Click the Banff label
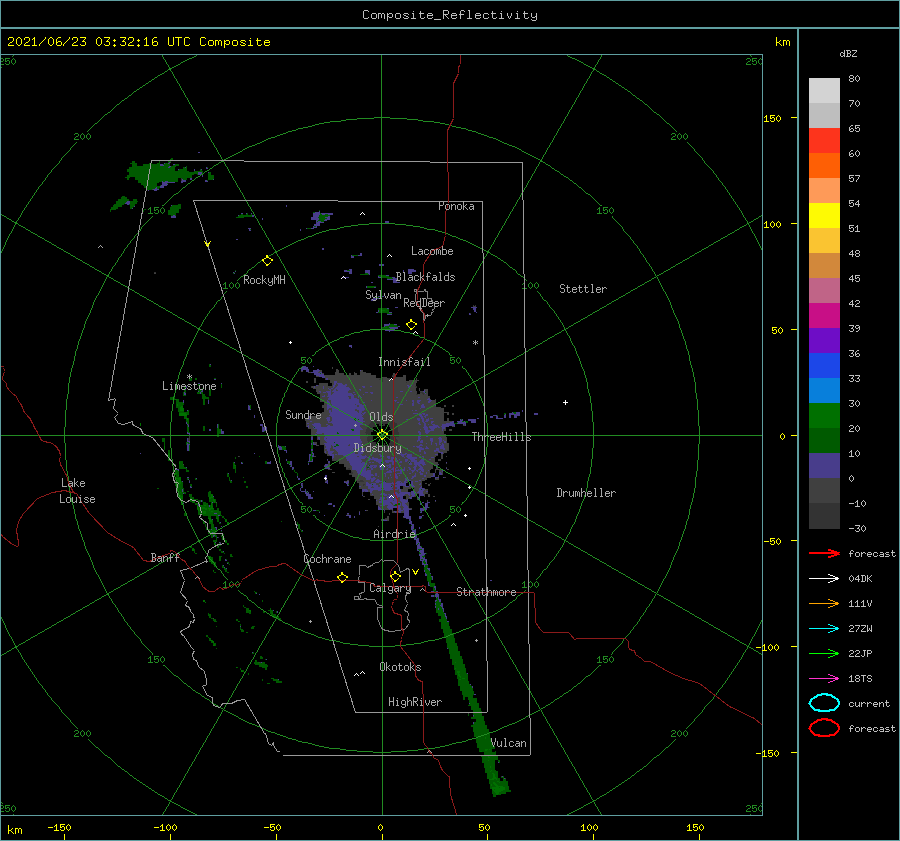Image resolution: width=900 pixels, height=841 pixels. (x=165, y=558)
